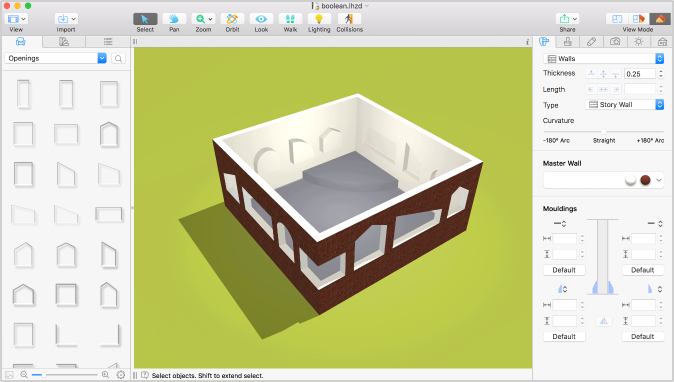This screenshot has height=382, width=674.
Task: Select the Pan hand tool
Action: pyautogui.click(x=174, y=19)
